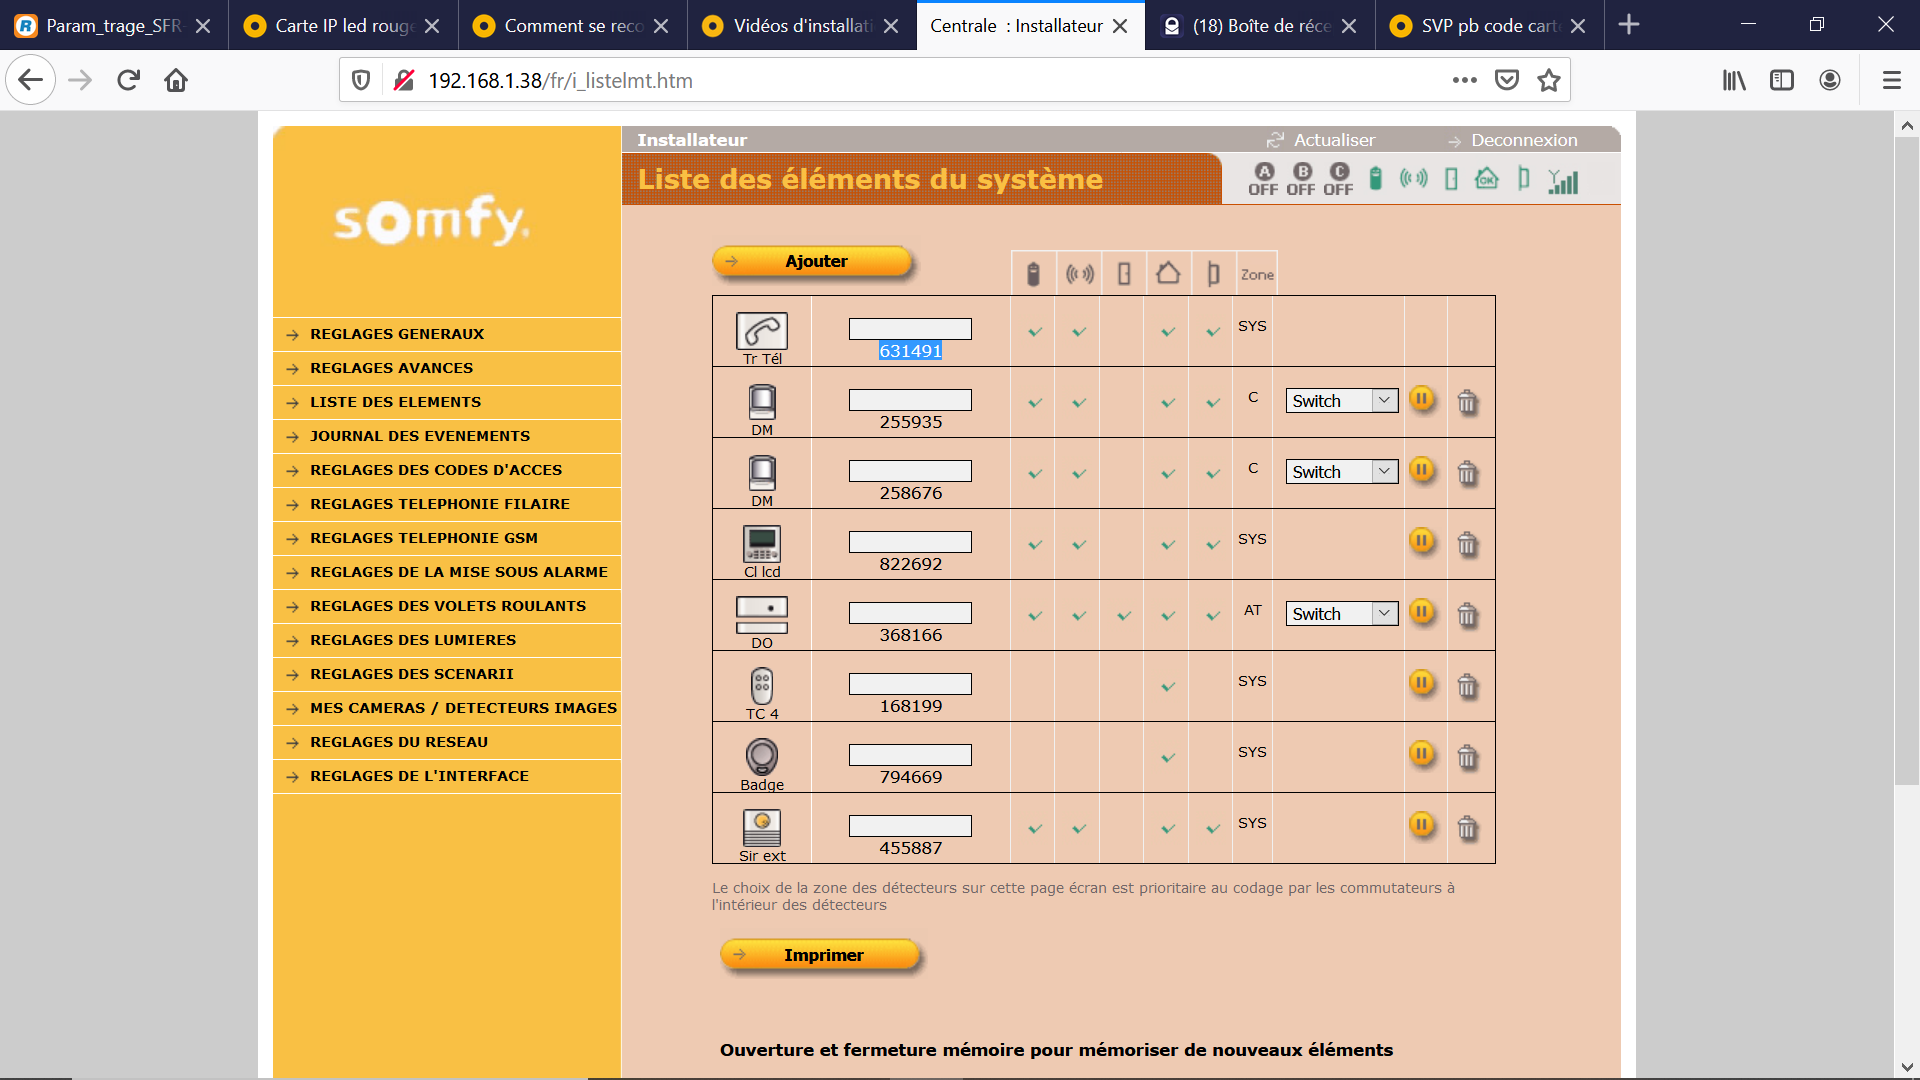Click the browser reload button

tap(128, 80)
